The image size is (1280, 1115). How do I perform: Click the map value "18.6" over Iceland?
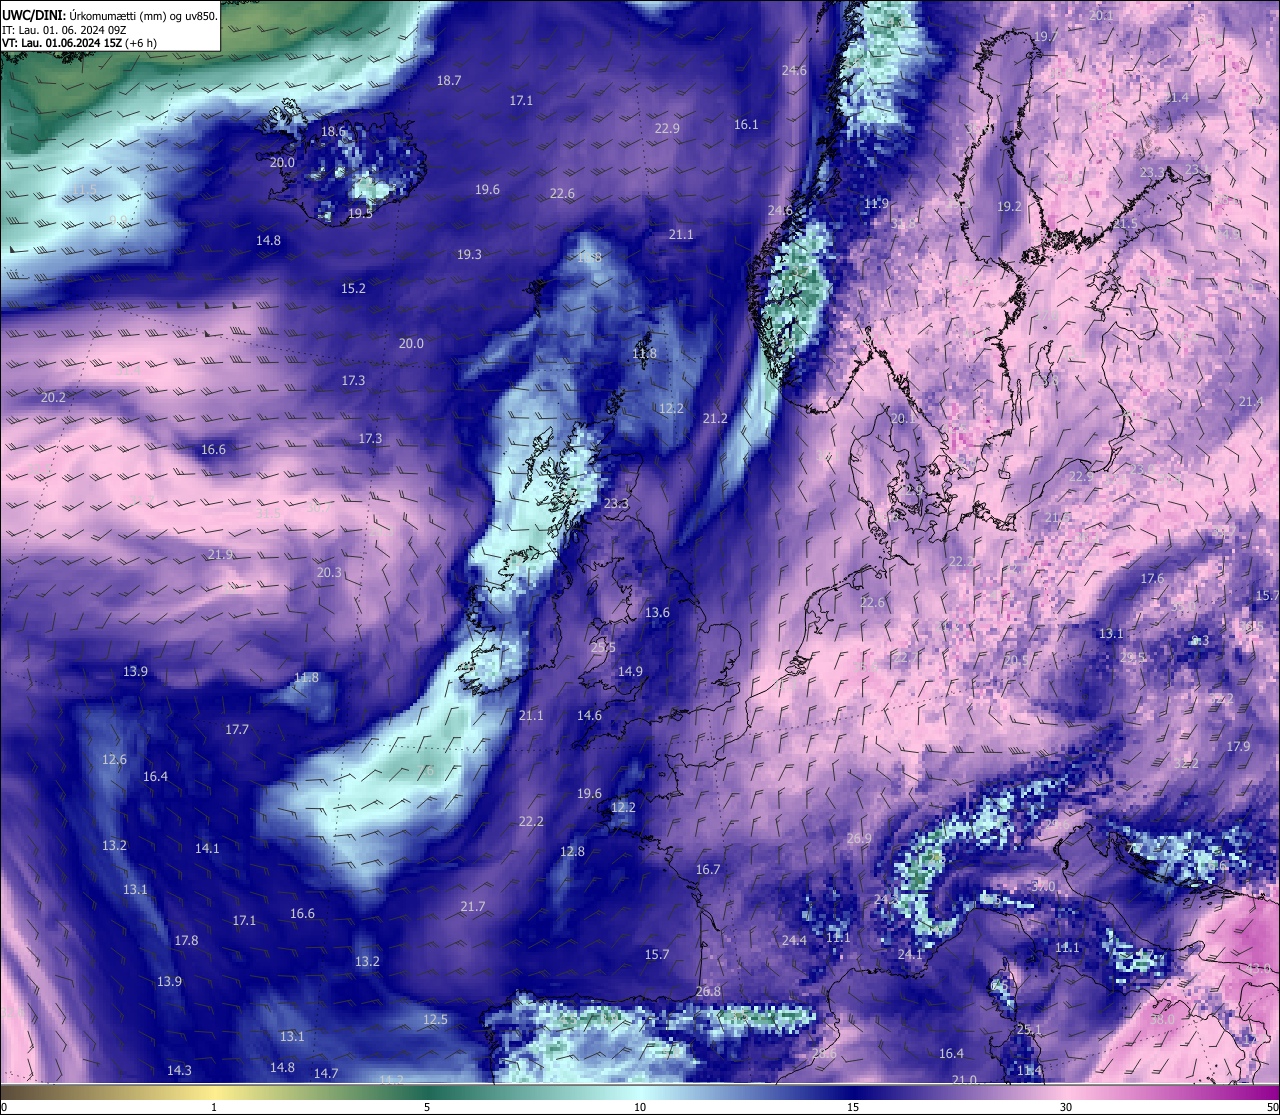click(333, 131)
